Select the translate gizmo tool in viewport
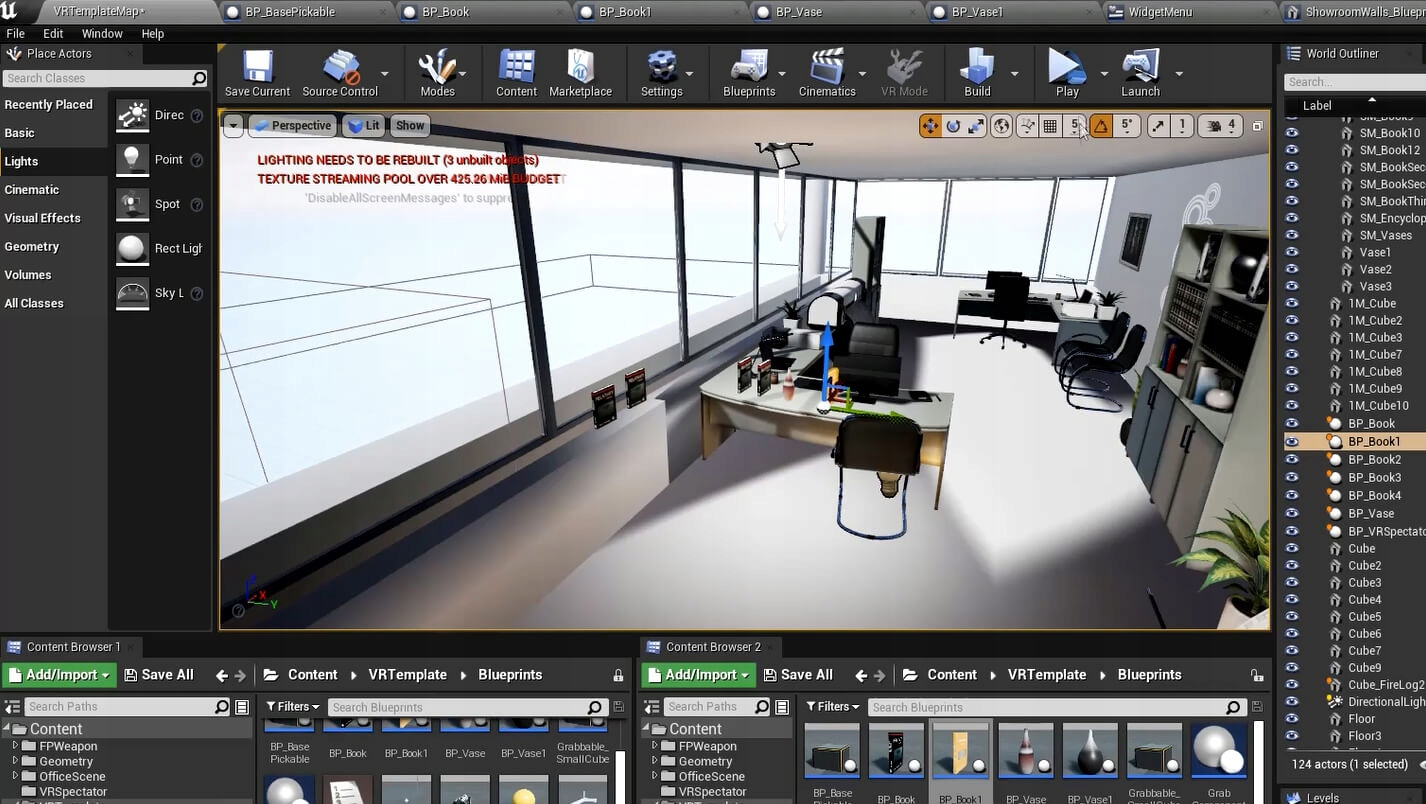 pyautogui.click(x=930, y=126)
